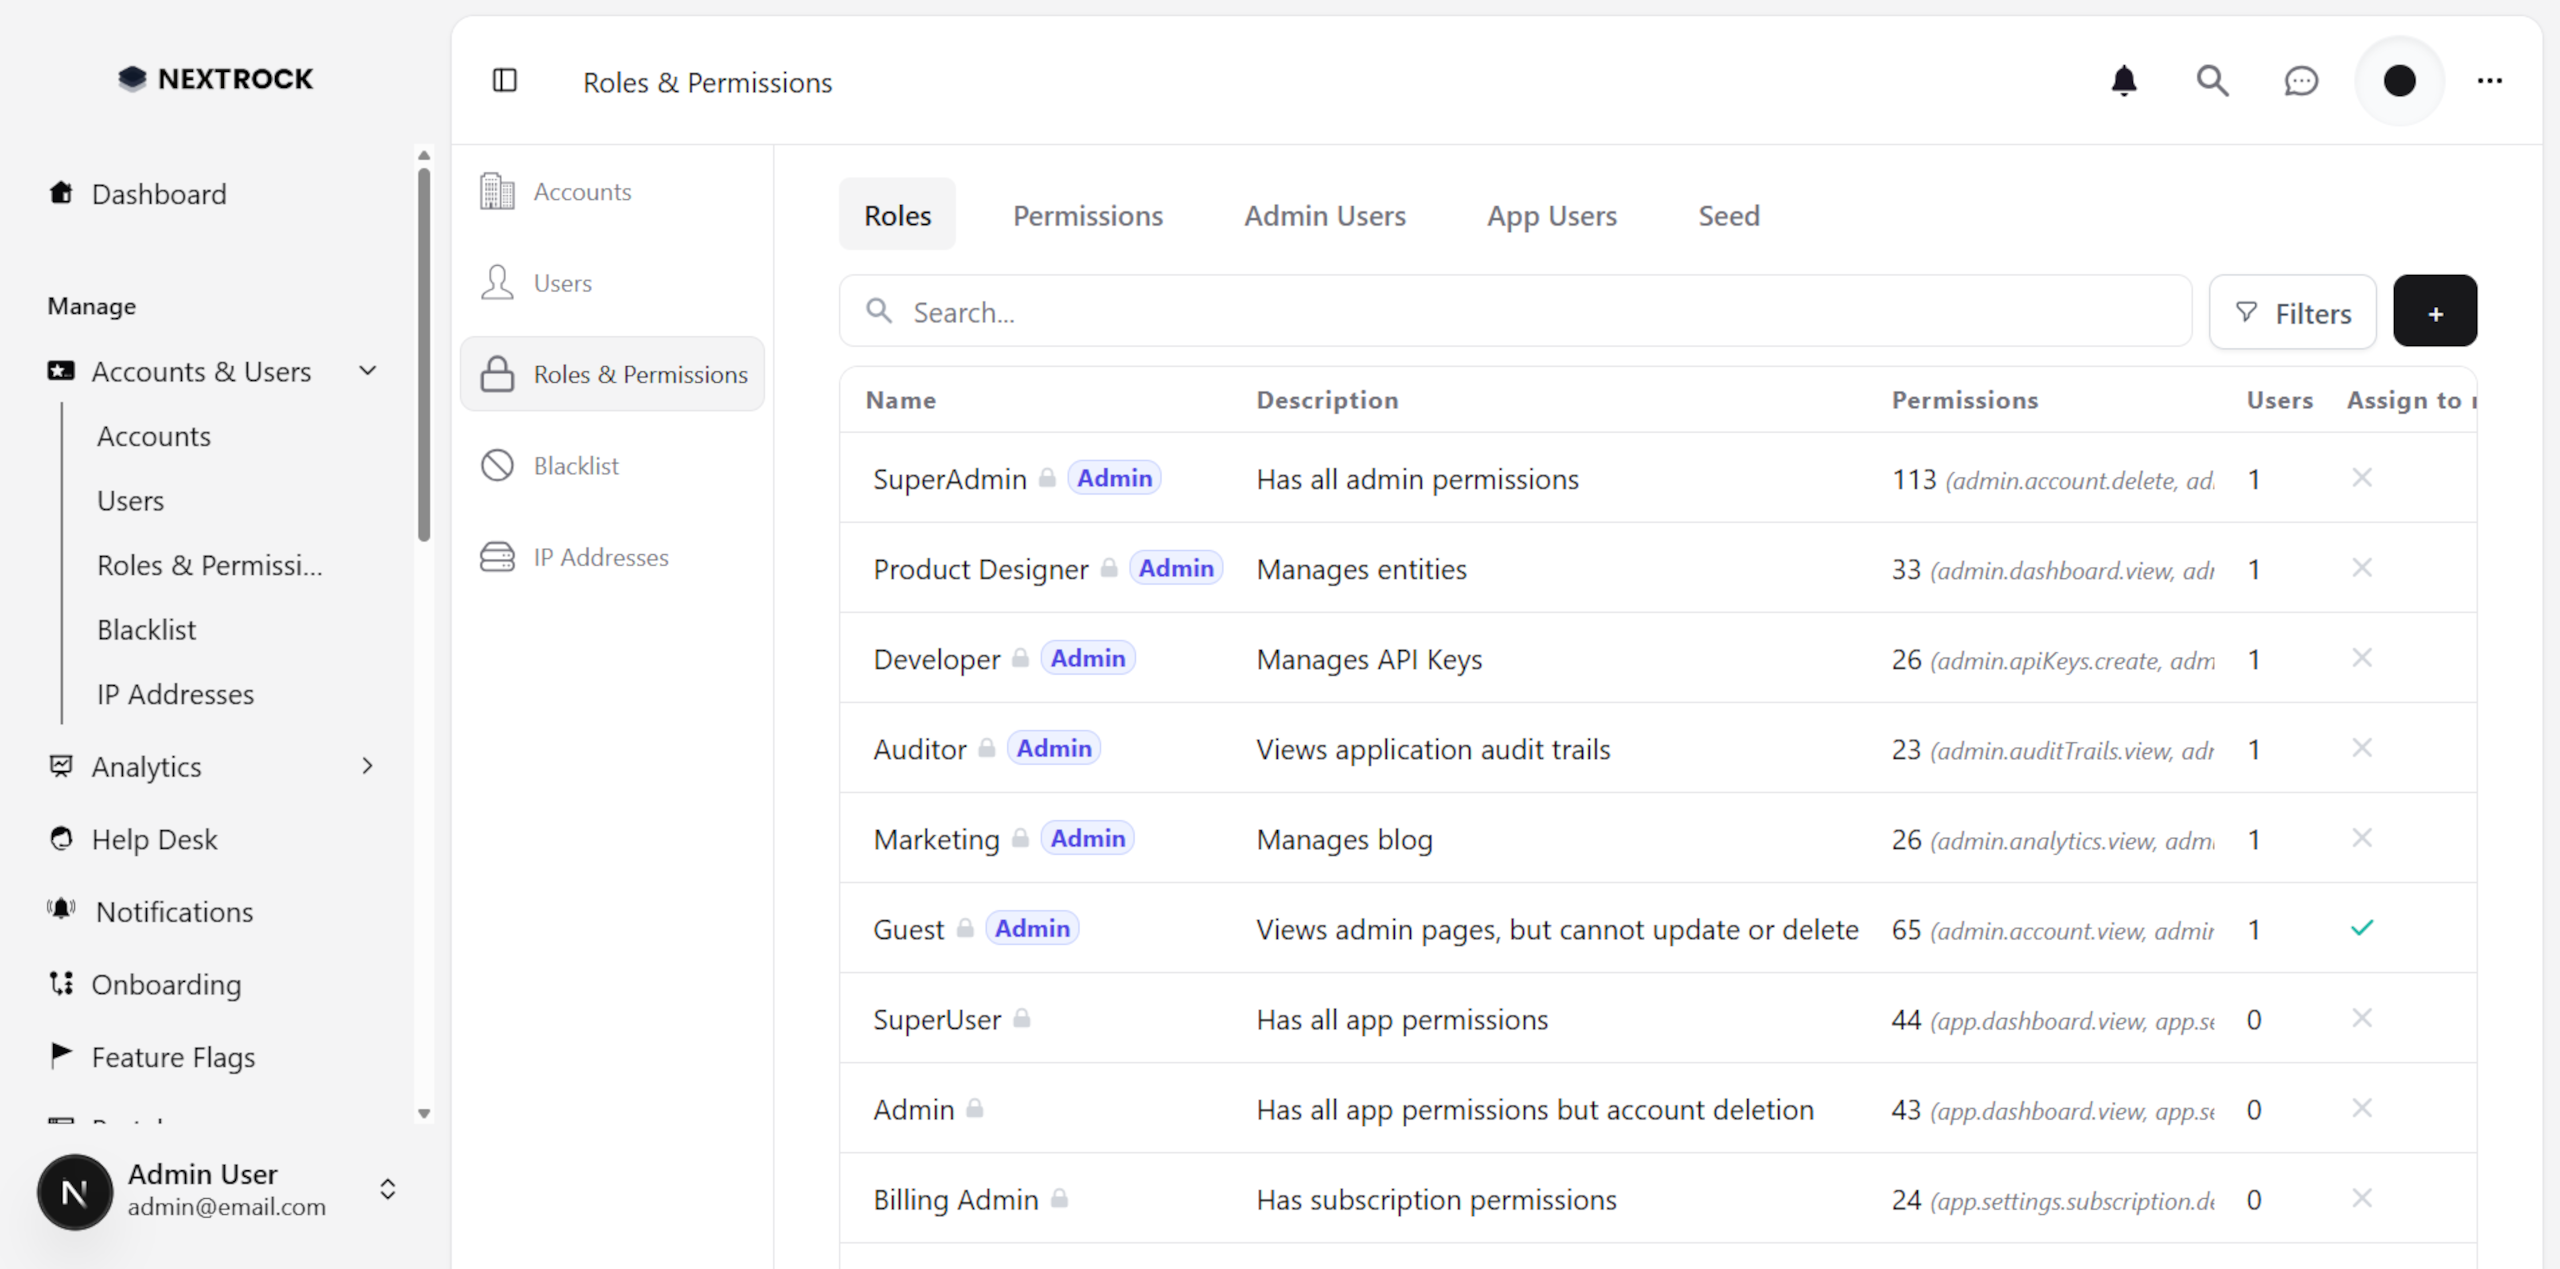Toggle the sidebar panel layout icon

pos(505,81)
